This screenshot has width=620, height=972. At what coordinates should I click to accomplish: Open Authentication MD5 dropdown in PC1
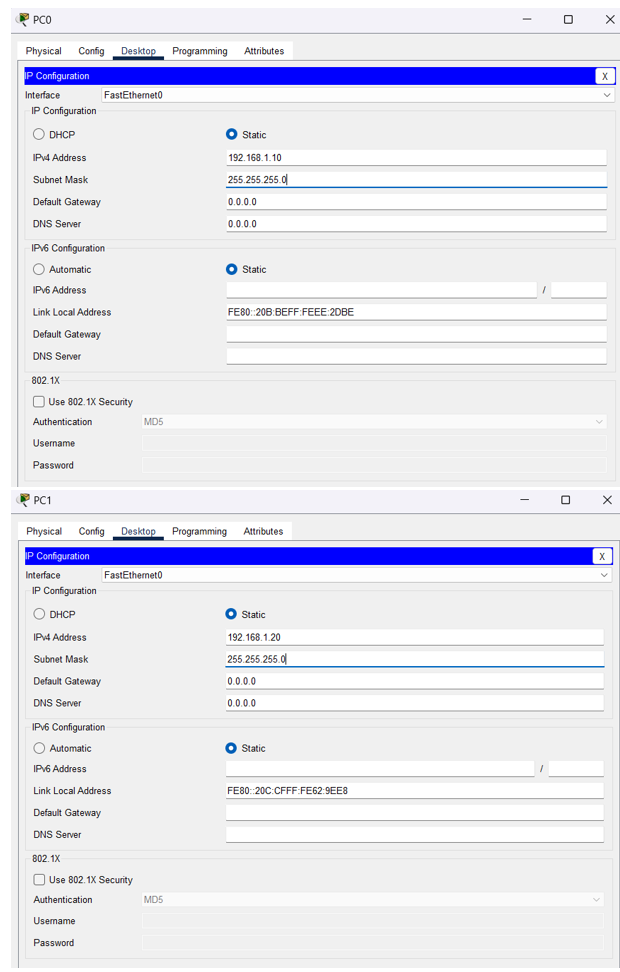pos(373,899)
